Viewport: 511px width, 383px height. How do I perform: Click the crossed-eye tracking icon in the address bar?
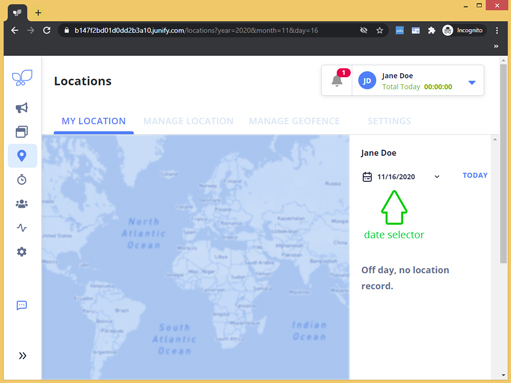click(363, 30)
